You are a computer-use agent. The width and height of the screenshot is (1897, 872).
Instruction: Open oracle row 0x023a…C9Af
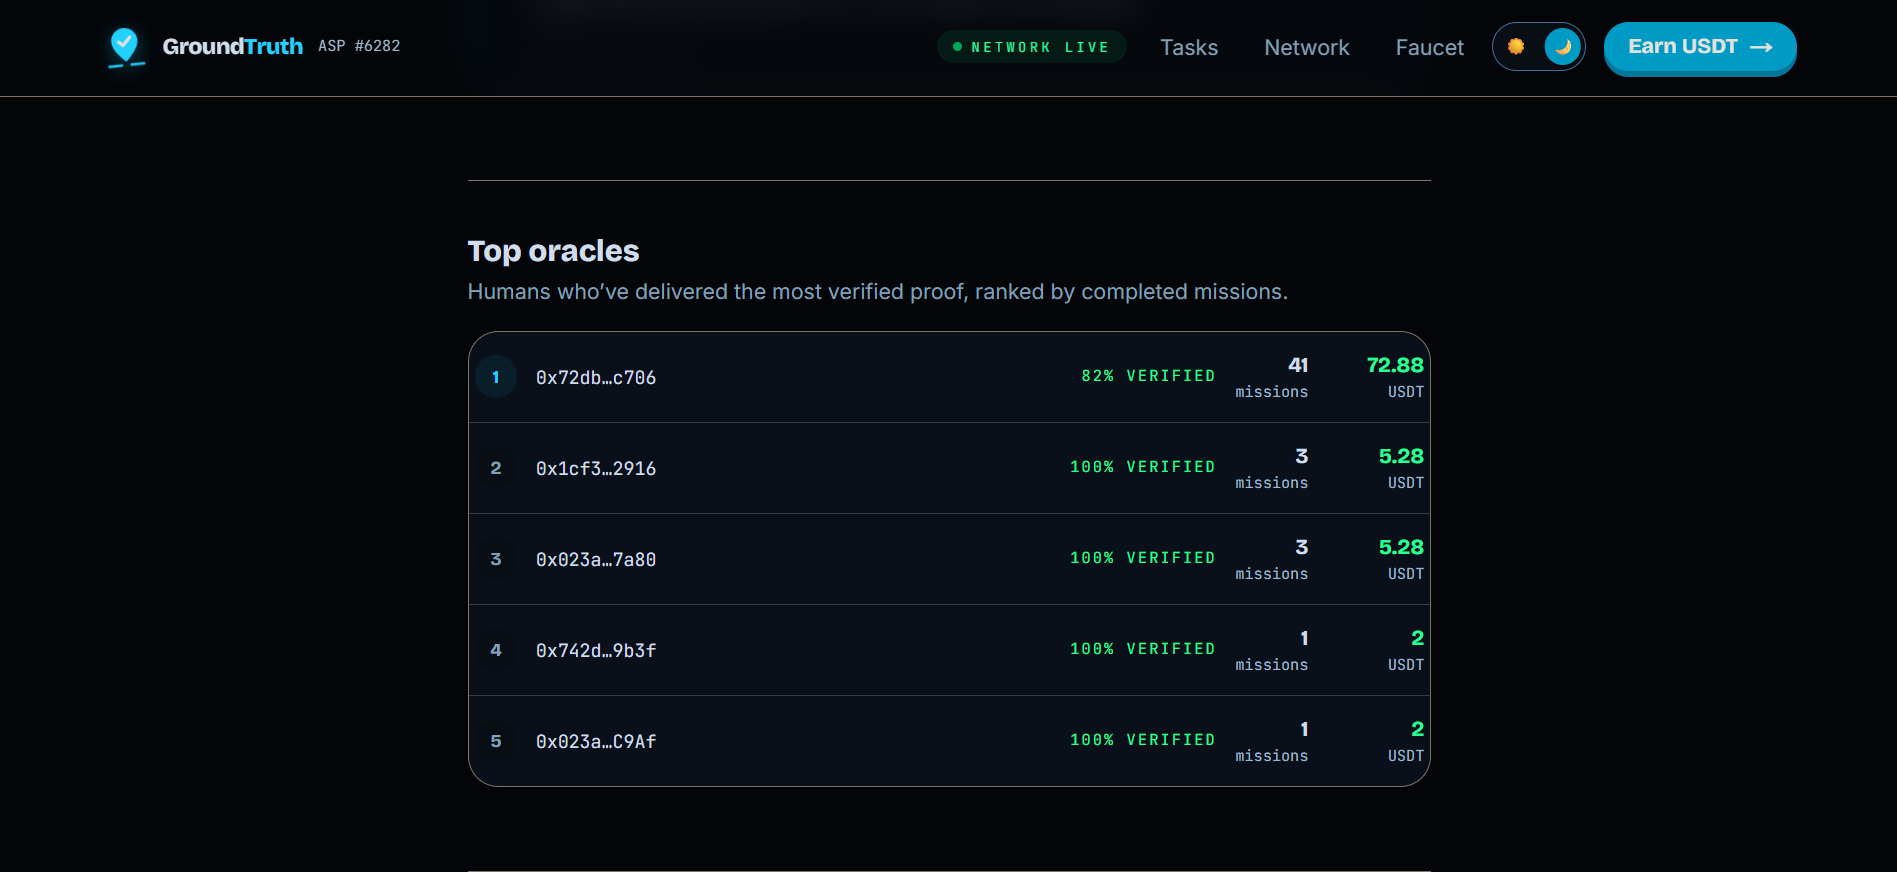tap(949, 741)
